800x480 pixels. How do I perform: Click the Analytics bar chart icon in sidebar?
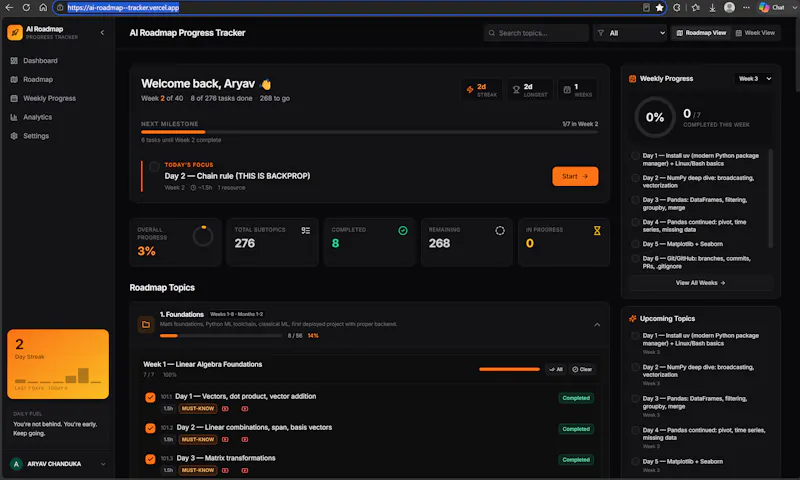14,117
